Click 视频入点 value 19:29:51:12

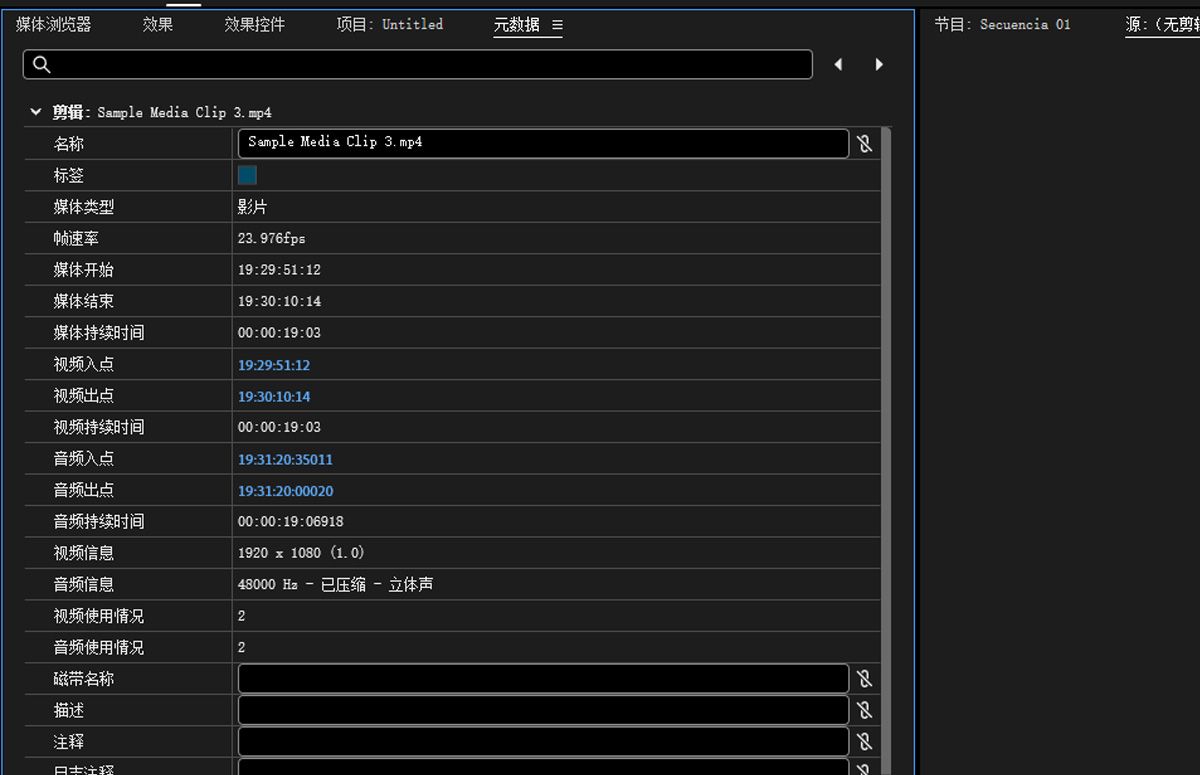pyautogui.click(x=274, y=365)
